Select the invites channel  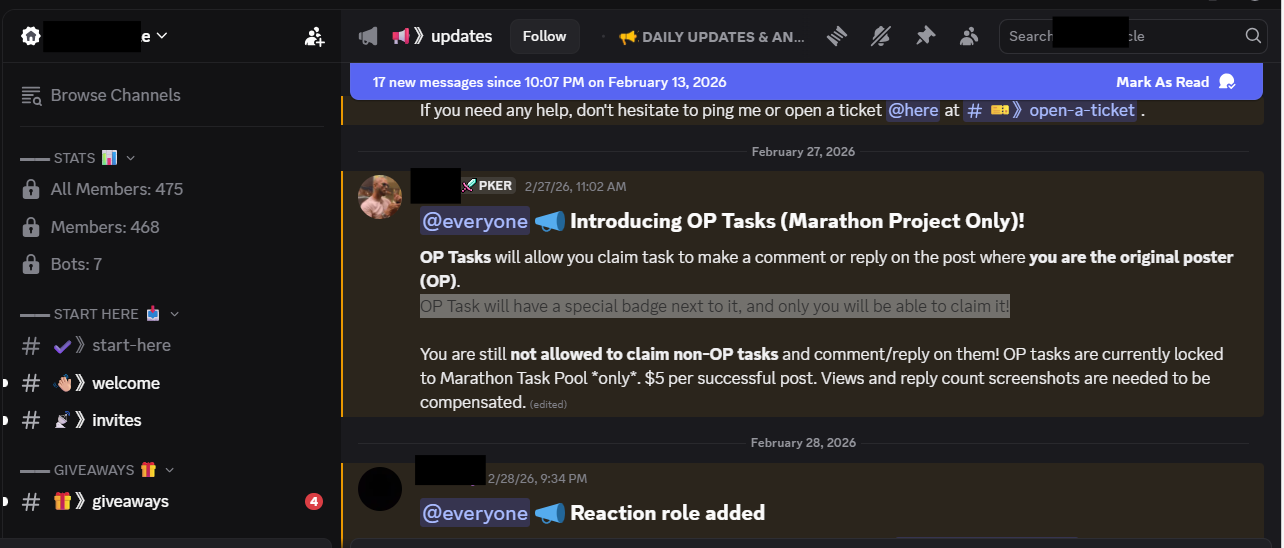116,420
